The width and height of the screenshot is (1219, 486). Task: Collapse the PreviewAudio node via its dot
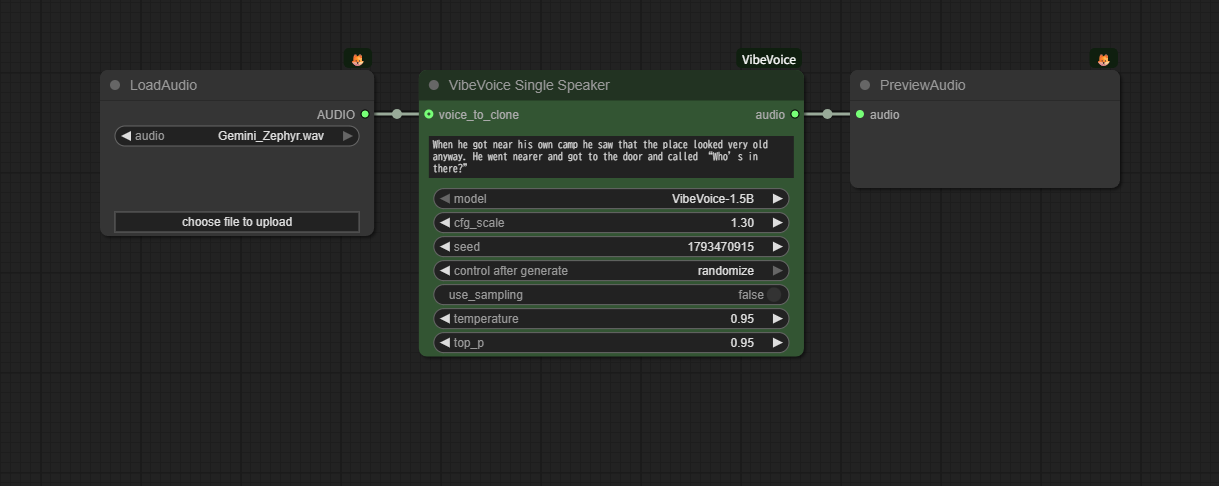coord(865,85)
